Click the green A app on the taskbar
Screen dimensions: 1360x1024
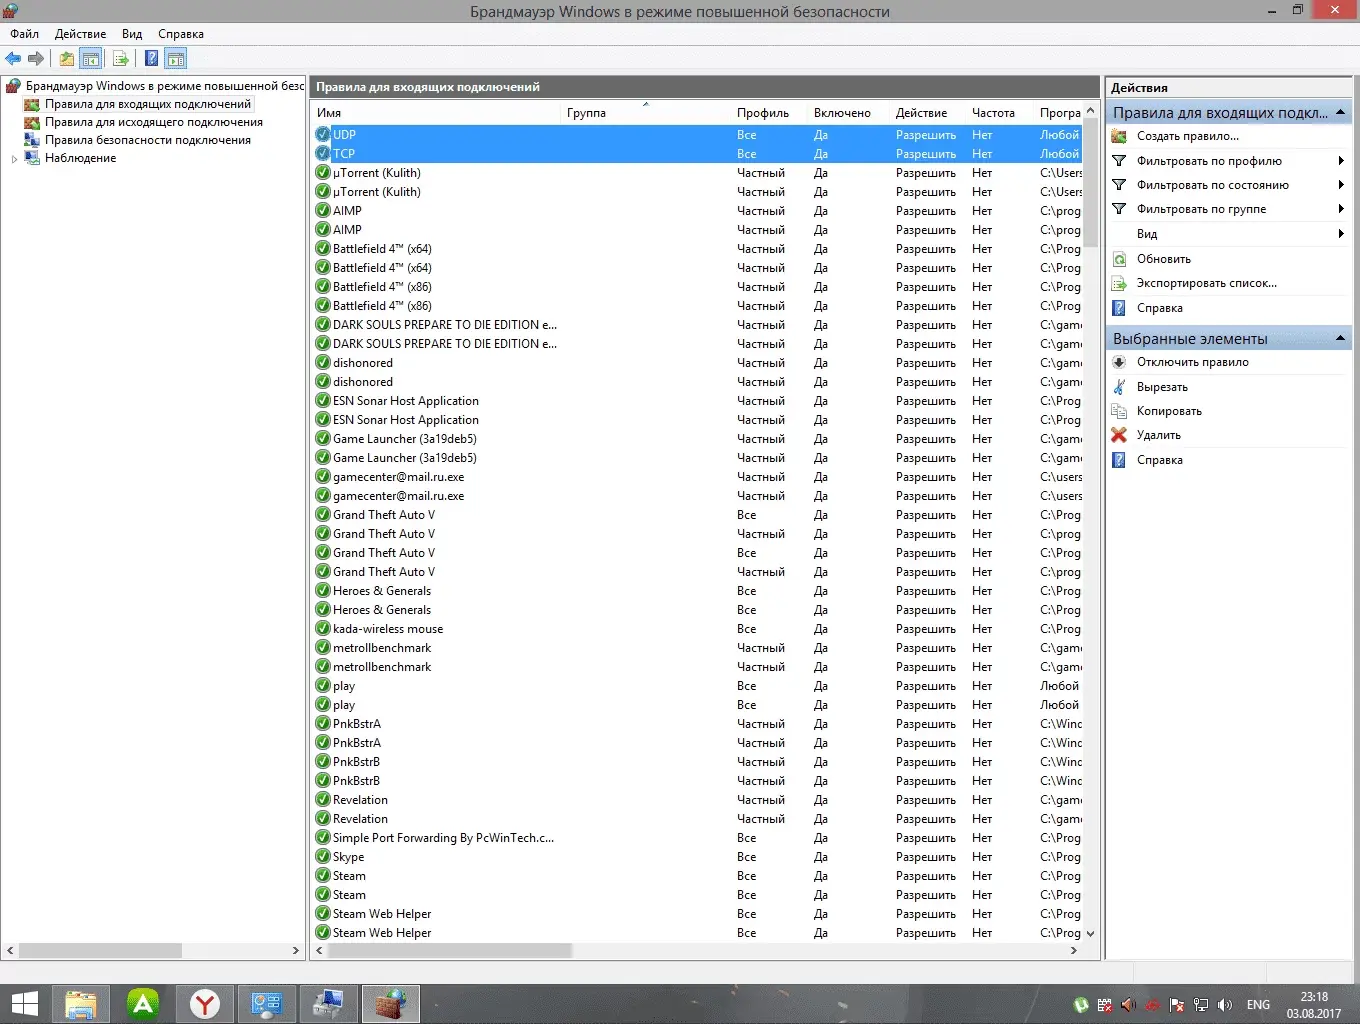pos(143,1004)
